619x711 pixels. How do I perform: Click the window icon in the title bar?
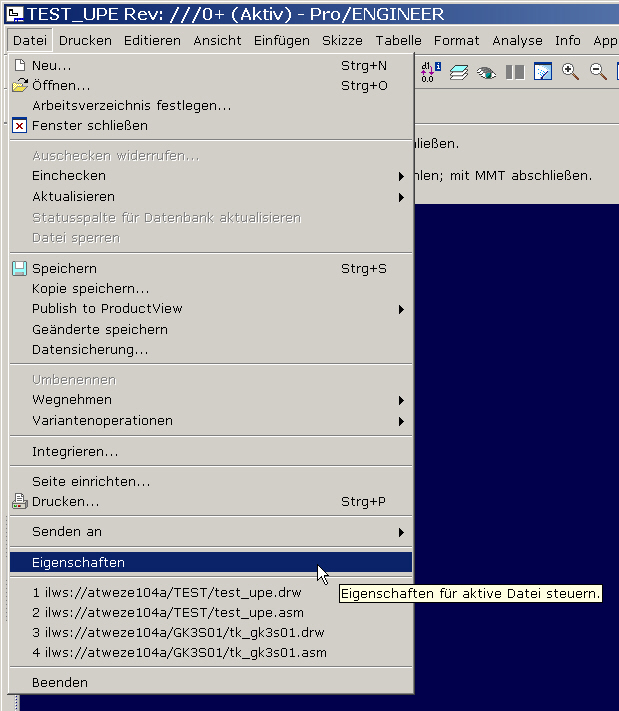pyautogui.click(x=14, y=14)
